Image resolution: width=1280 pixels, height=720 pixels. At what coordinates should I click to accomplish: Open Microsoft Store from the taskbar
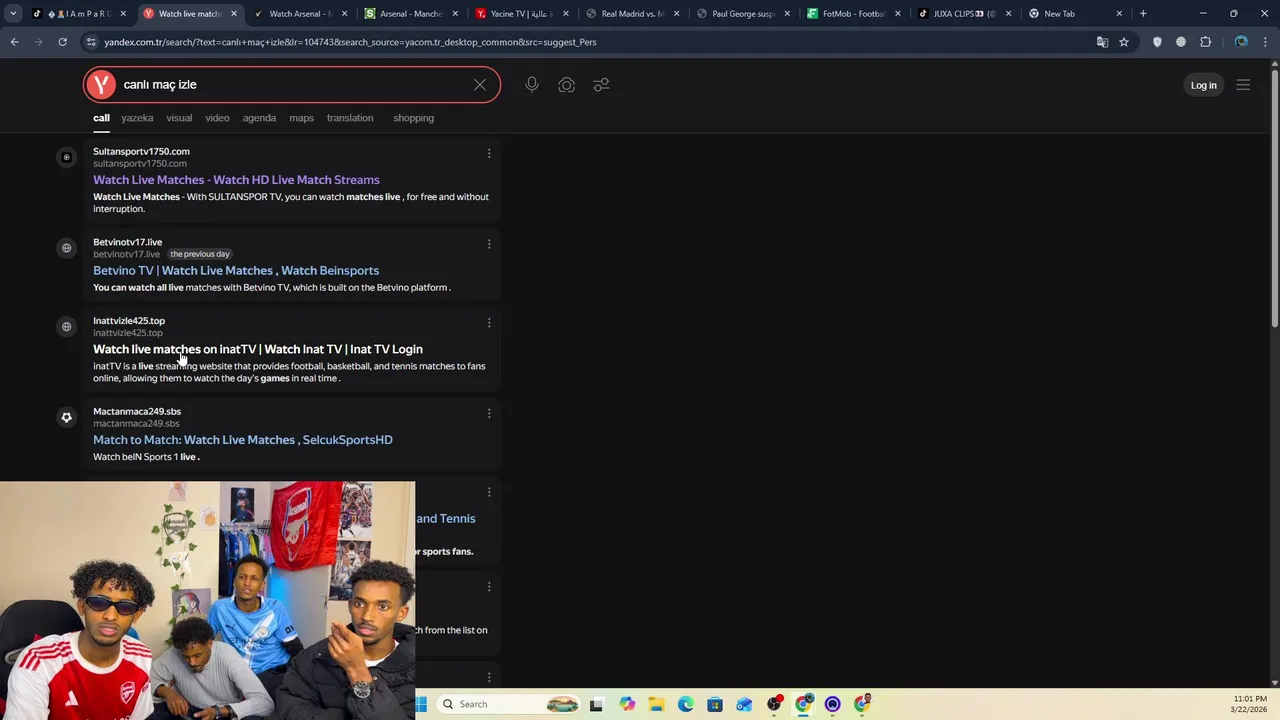(714, 704)
